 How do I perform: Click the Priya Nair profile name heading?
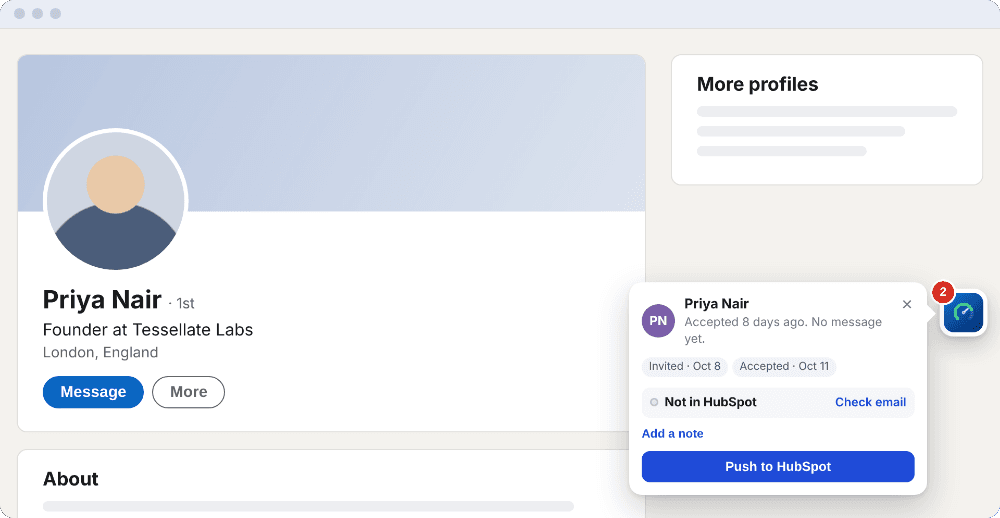click(102, 300)
